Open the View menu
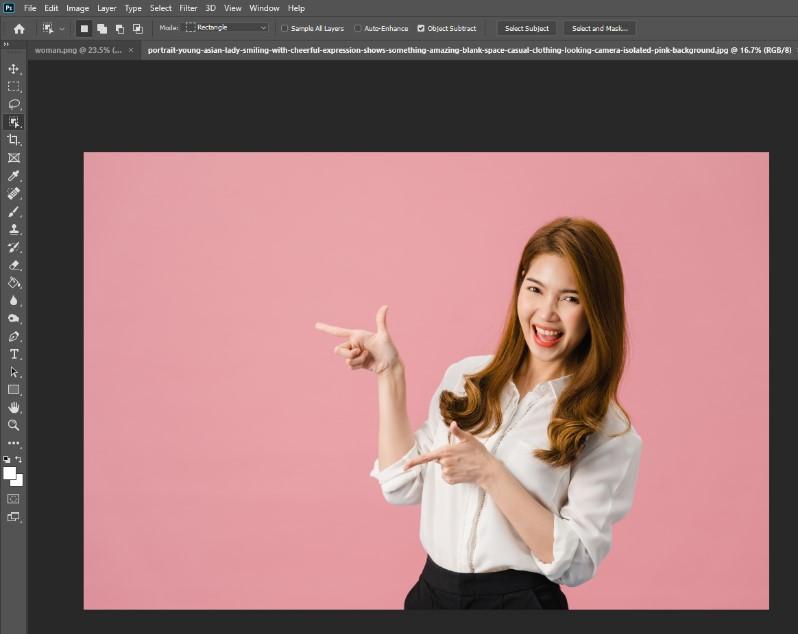The width and height of the screenshot is (798, 634). coord(233,8)
